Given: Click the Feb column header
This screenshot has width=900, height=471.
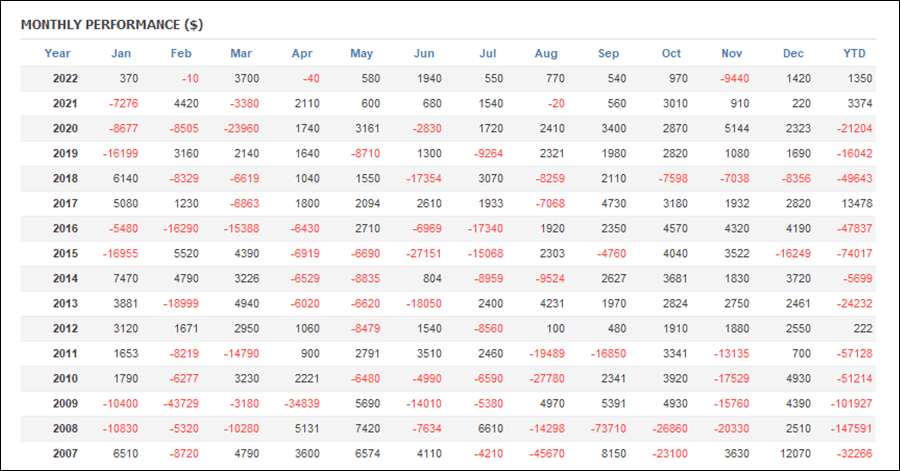Looking at the screenshot, I should point(181,53).
